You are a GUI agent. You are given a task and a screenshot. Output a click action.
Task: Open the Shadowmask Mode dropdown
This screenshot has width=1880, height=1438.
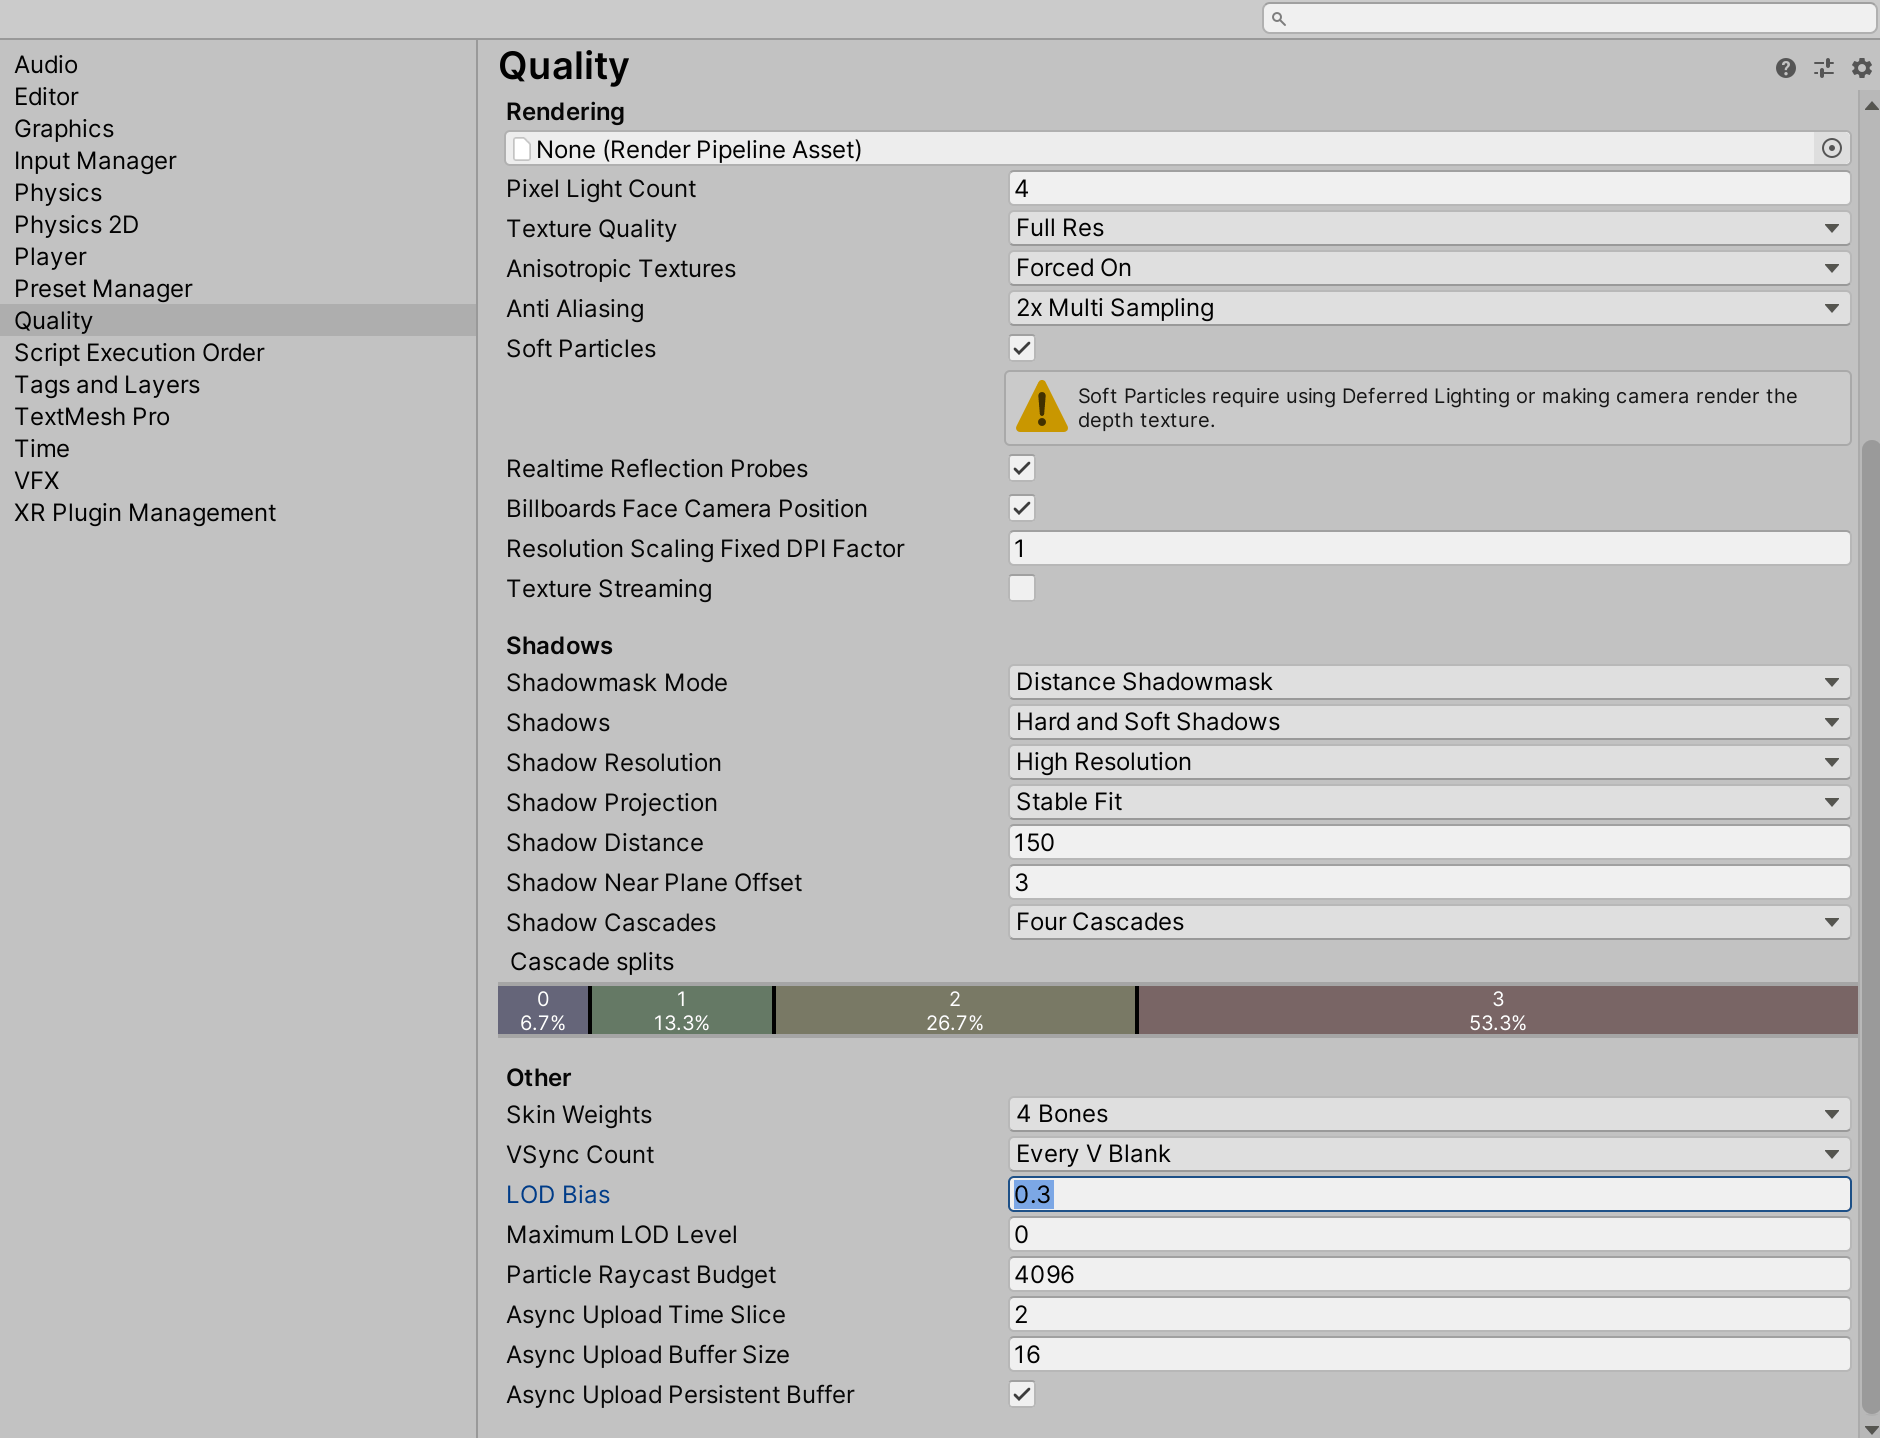[x=1428, y=682]
